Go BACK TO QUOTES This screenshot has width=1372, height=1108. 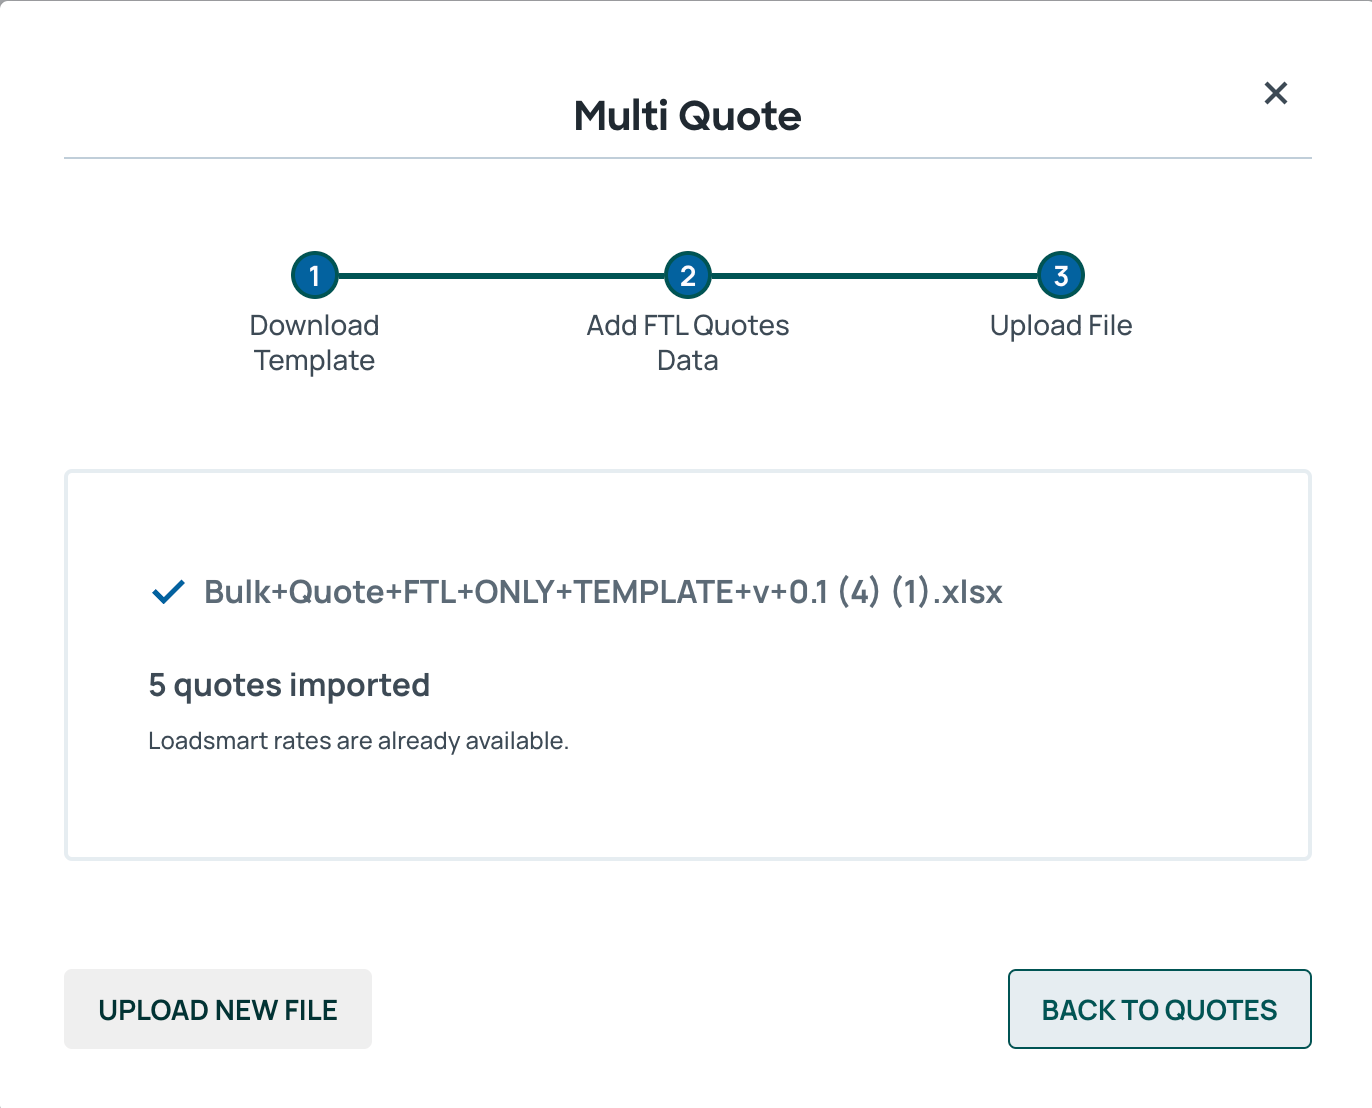pos(1159,1009)
